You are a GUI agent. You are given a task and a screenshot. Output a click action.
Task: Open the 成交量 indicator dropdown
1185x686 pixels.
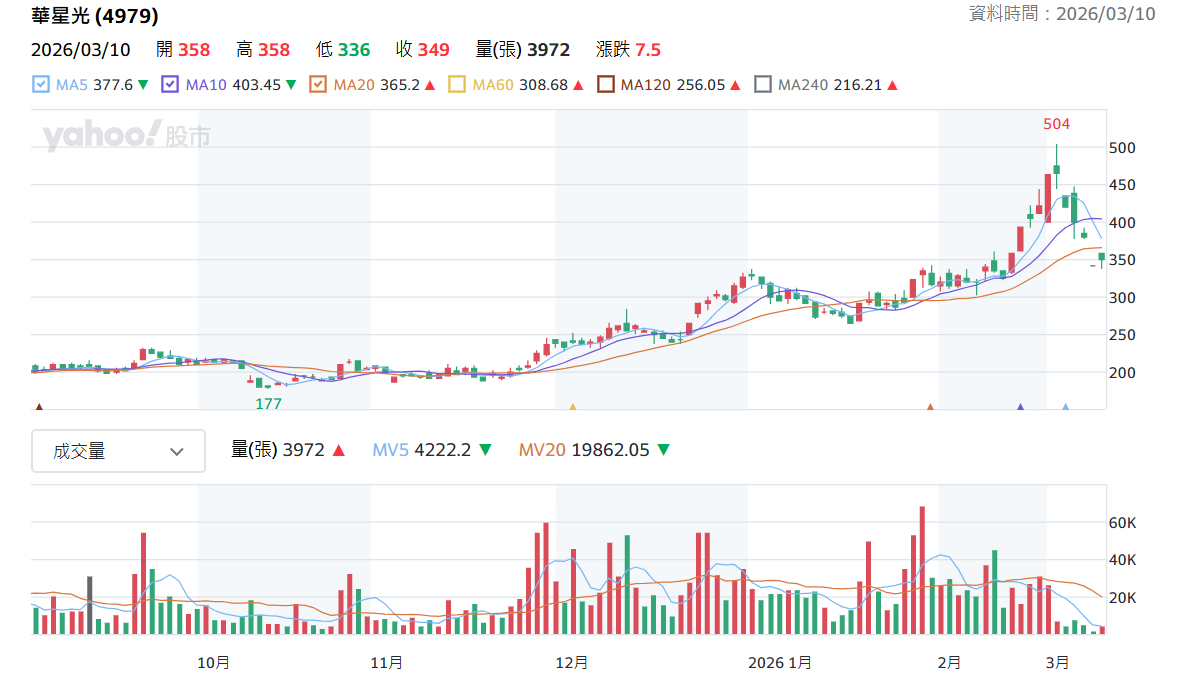[119, 451]
